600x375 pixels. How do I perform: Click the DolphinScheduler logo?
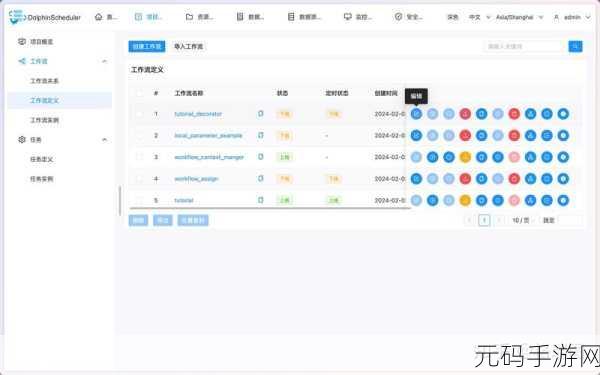pyautogui.click(x=44, y=17)
